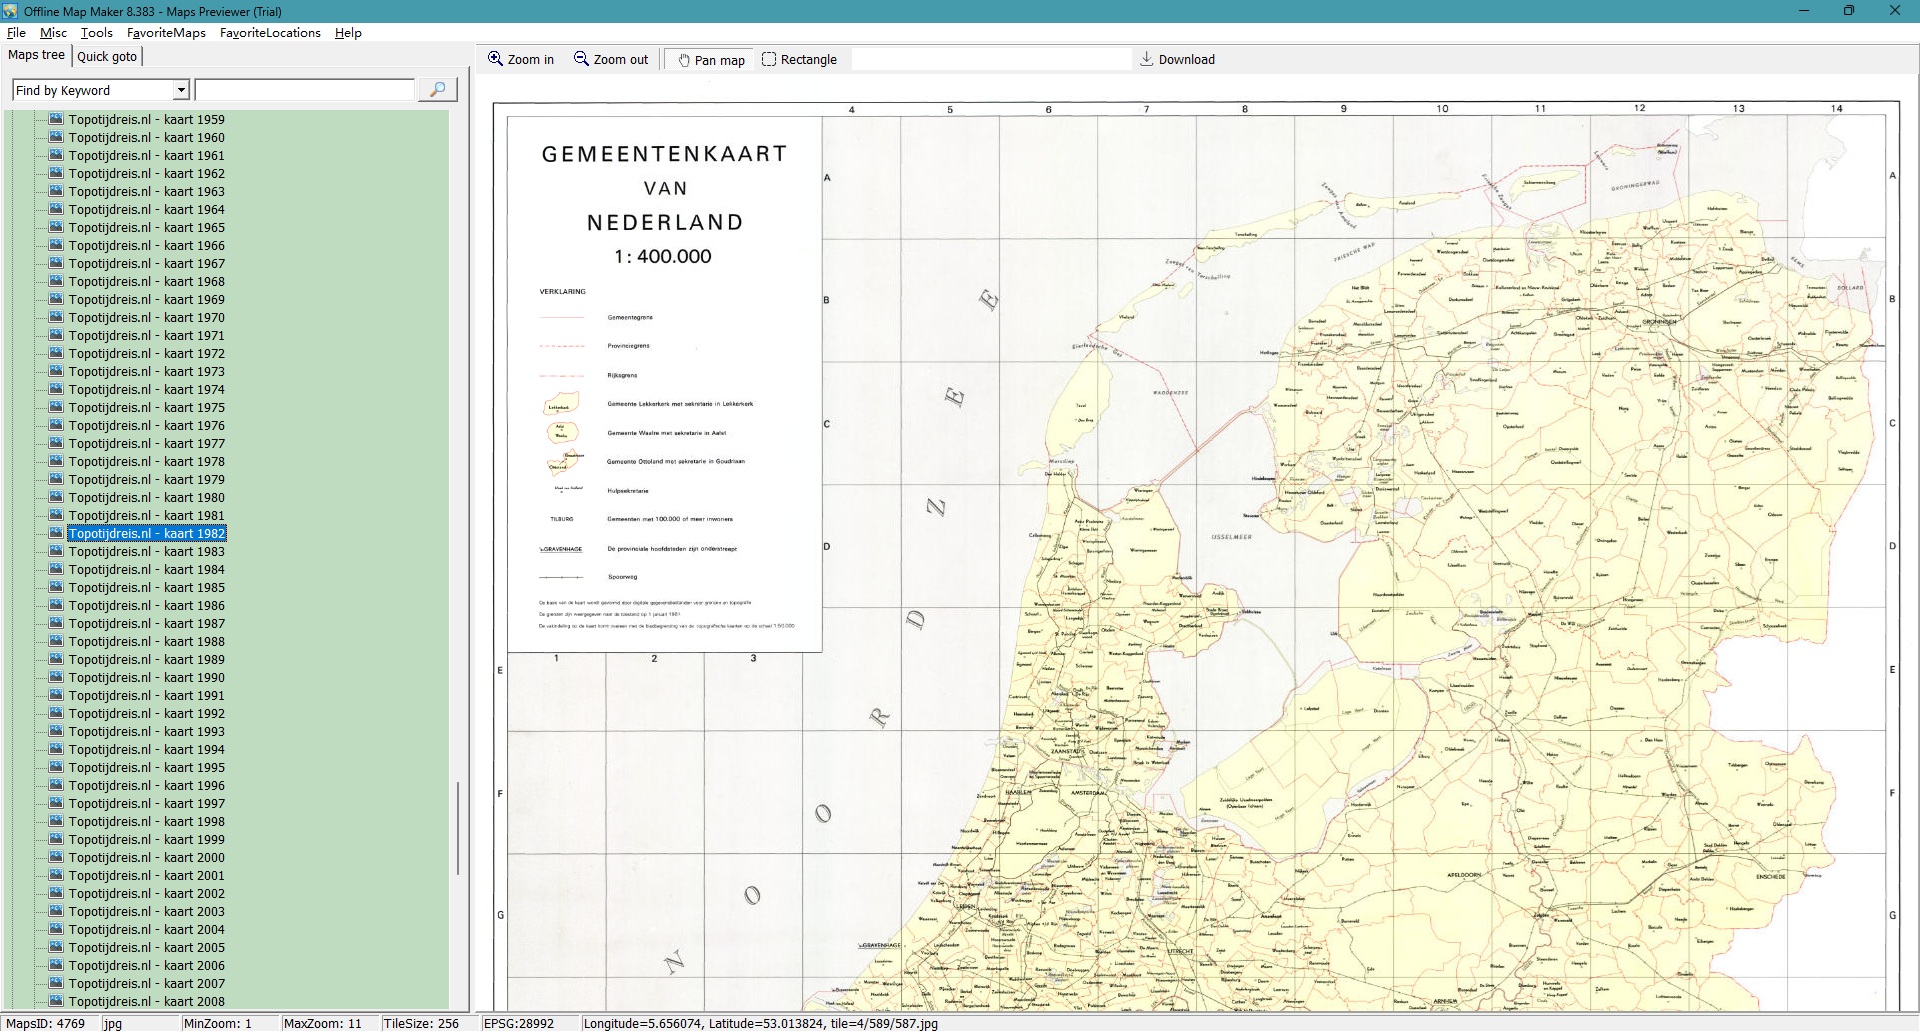
Task: Select the Rectangle selection tool
Action: 769,59
